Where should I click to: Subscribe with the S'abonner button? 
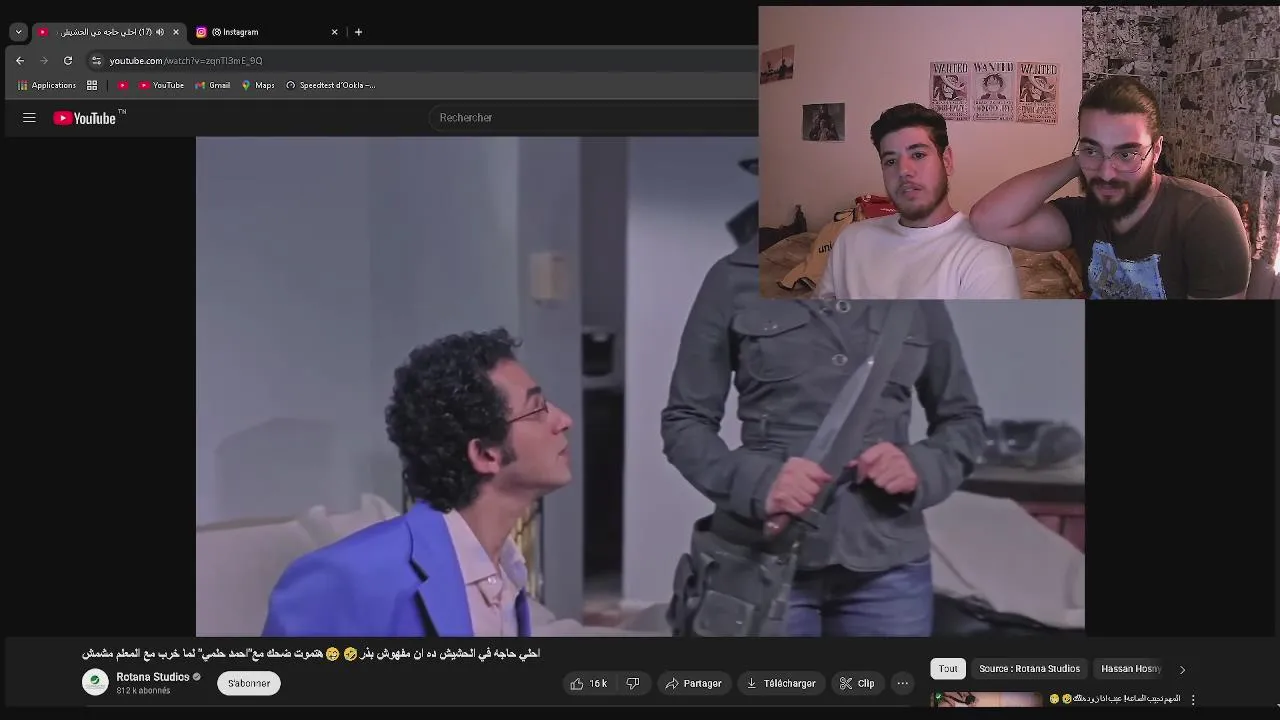tap(249, 684)
